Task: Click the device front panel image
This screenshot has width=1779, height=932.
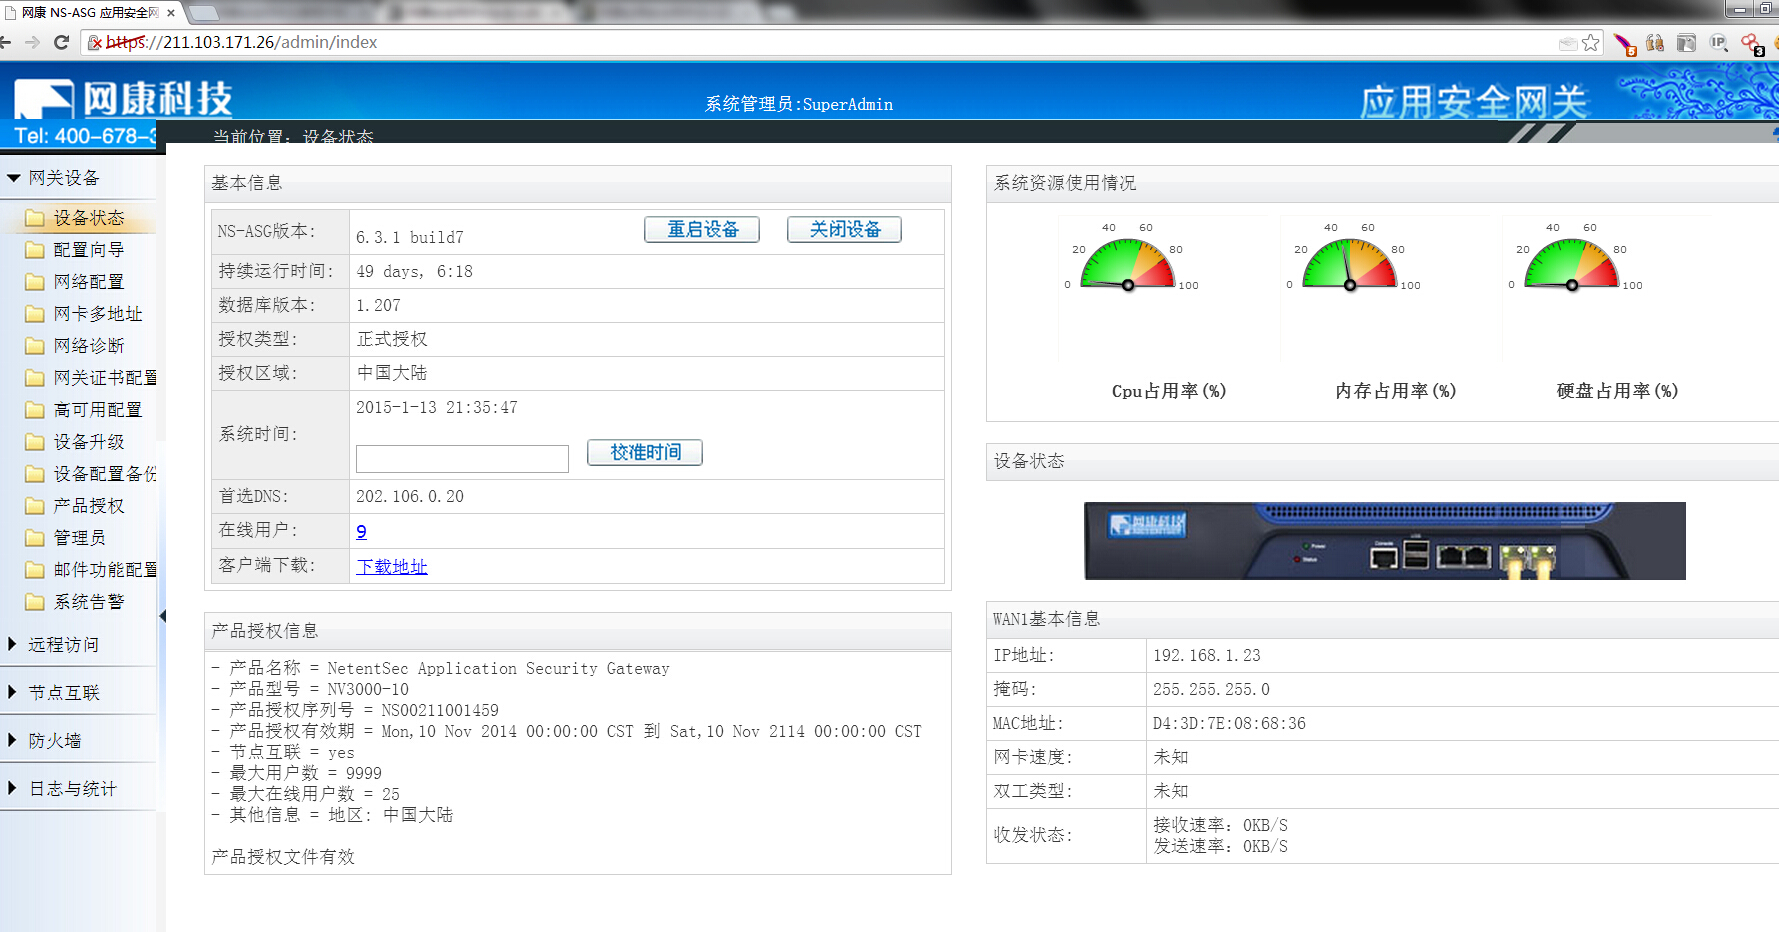Action: (x=1385, y=541)
